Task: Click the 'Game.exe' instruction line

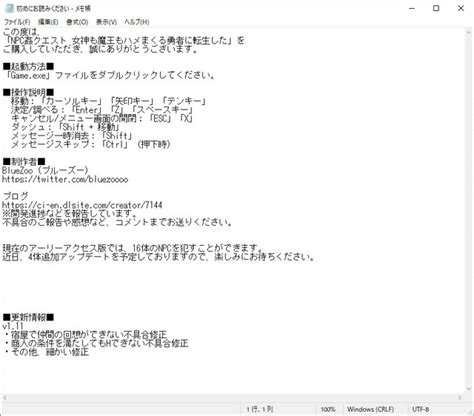Action: (111, 75)
